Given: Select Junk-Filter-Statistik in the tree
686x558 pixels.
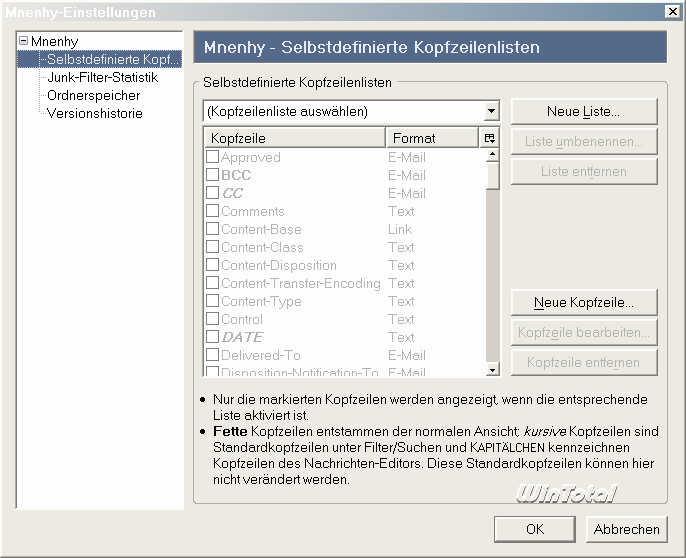Looking at the screenshot, I should pyautogui.click(x=101, y=77).
